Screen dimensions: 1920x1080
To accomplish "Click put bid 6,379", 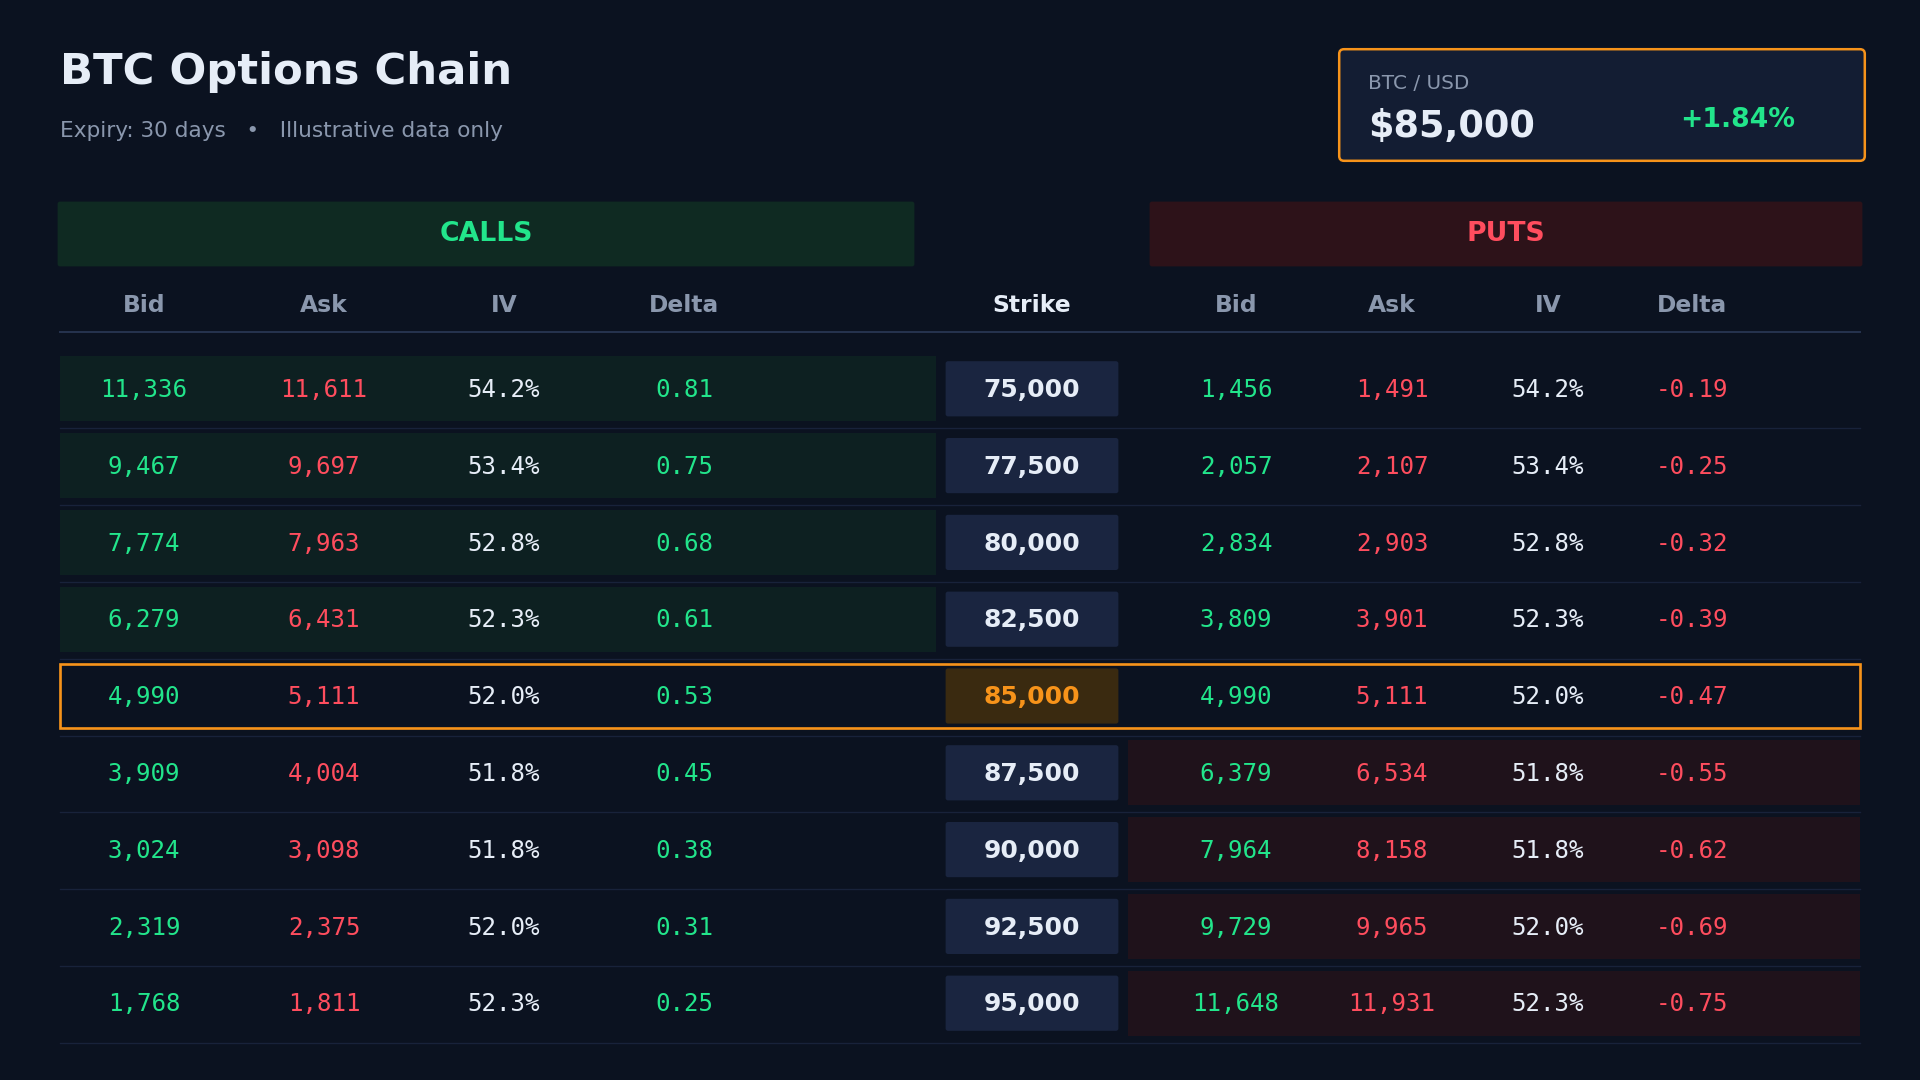I will pos(1236,773).
